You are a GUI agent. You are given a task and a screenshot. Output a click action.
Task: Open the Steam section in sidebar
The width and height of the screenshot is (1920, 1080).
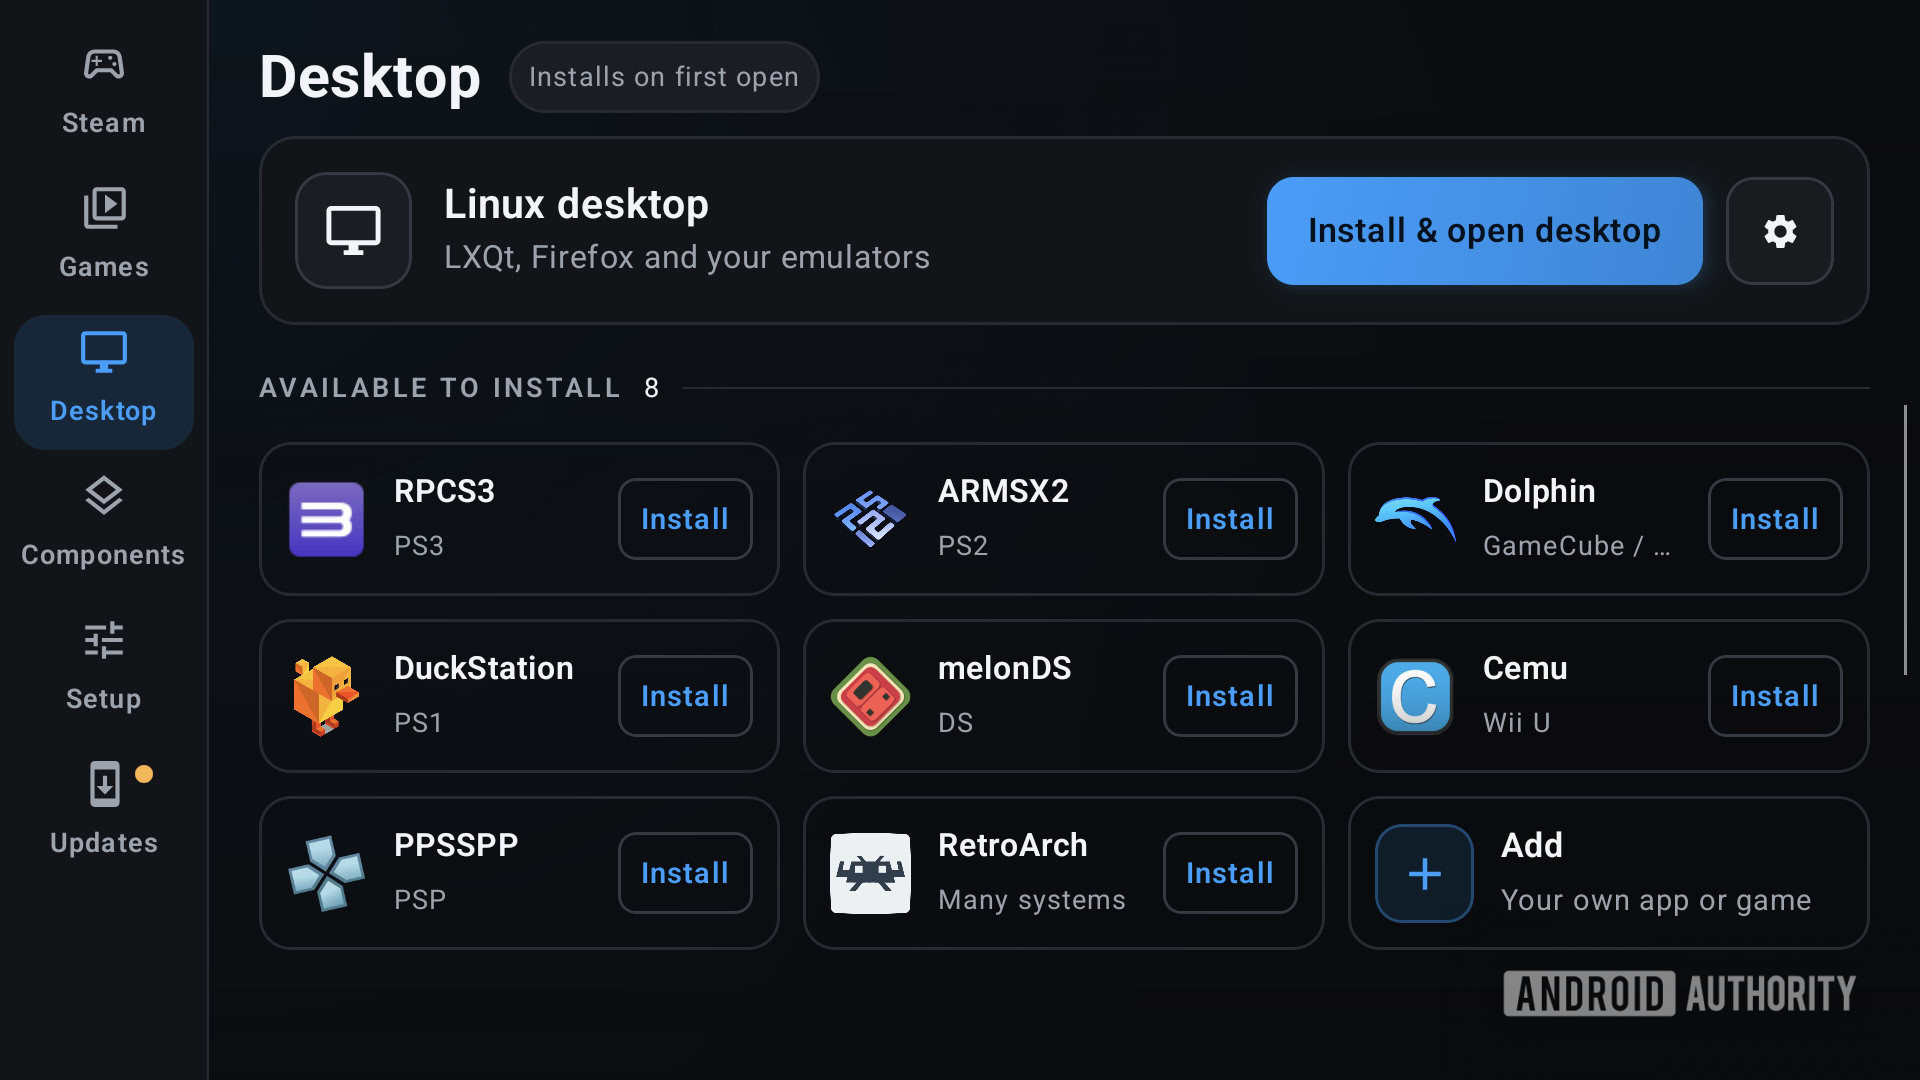point(103,92)
